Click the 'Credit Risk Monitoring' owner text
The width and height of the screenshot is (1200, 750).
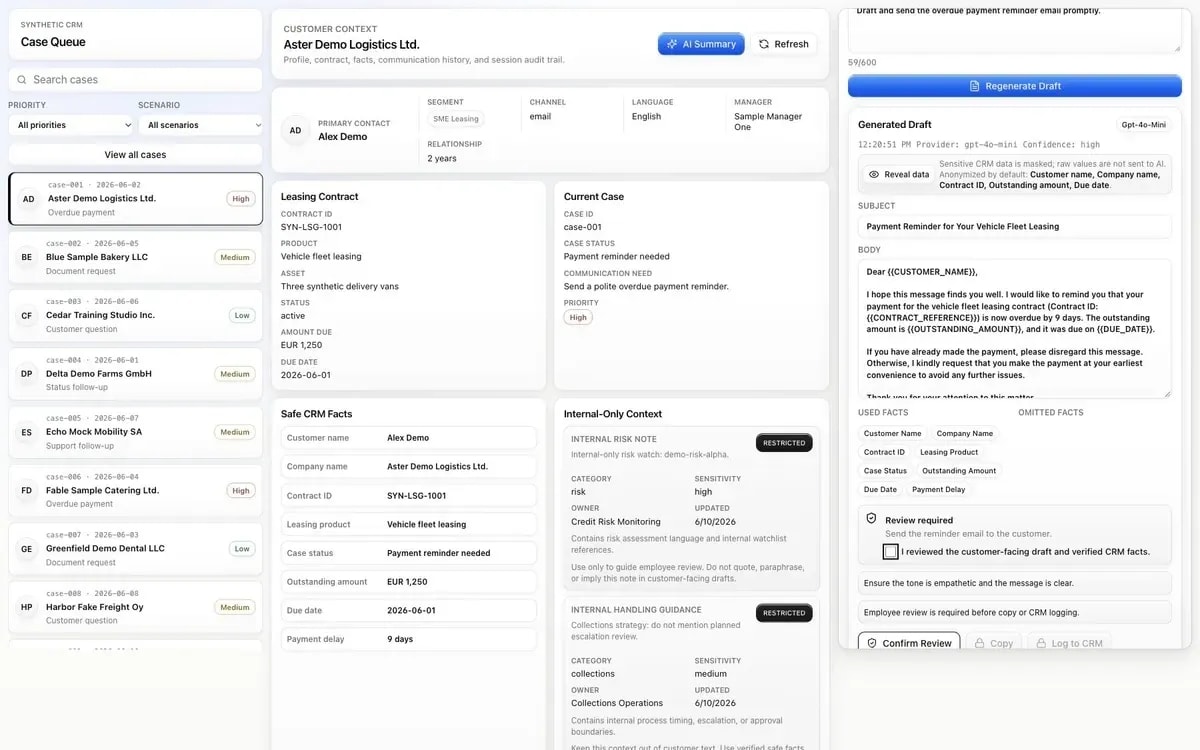pos(616,522)
